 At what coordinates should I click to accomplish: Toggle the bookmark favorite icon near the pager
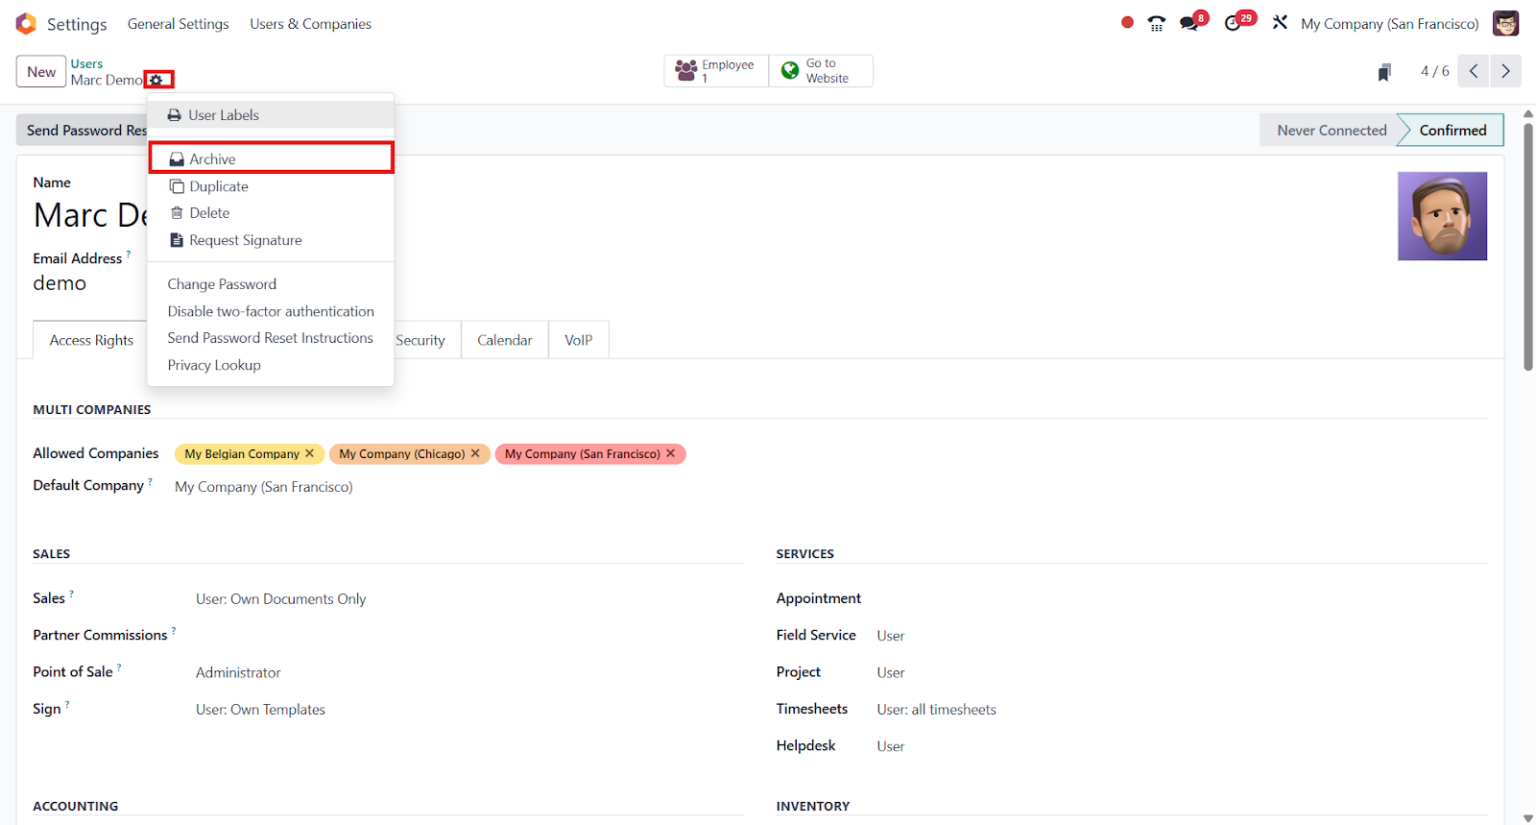pos(1384,71)
